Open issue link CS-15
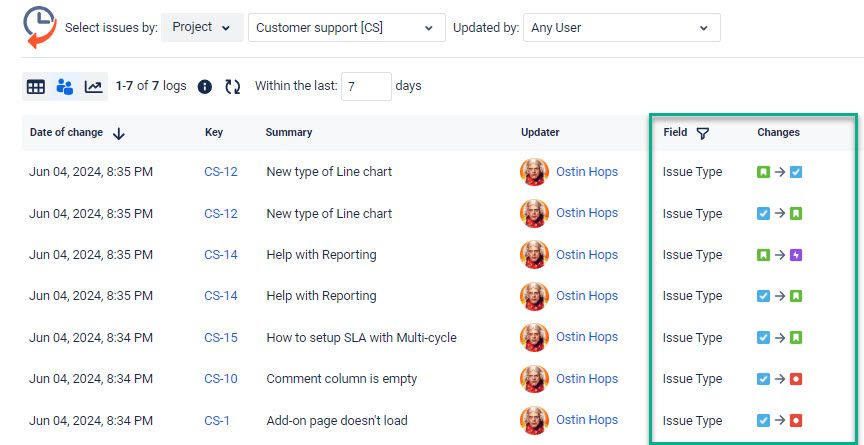This screenshot has height=445, width=864. (x=221, y=337)
